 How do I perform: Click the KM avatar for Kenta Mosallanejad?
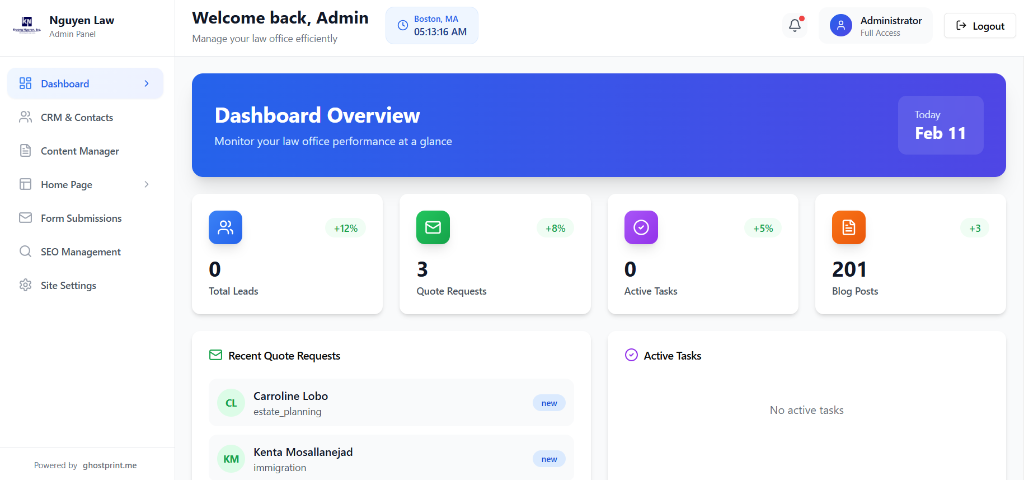click(x=231, y=459)
